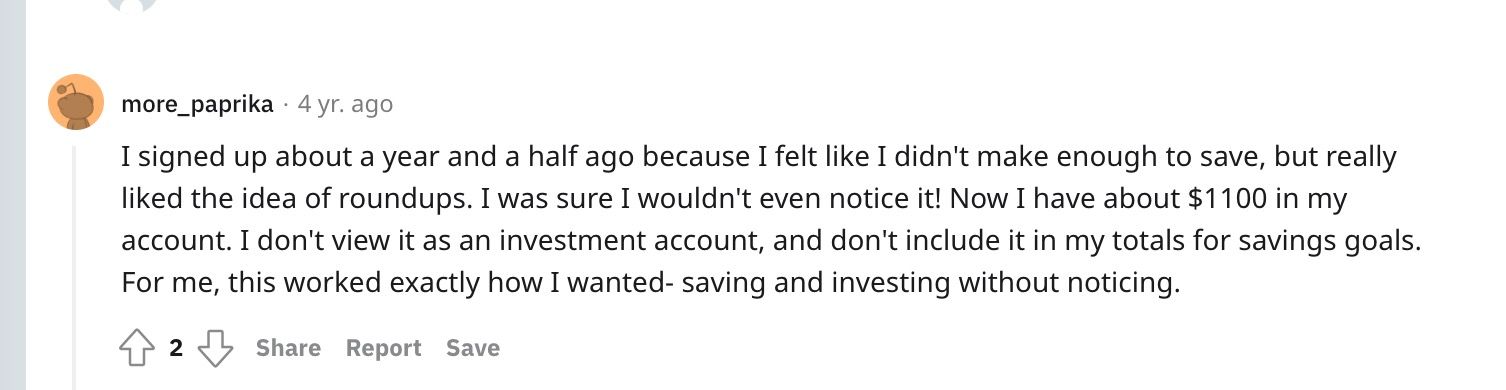Click the partial avatar above the comment

pos(132,5)
